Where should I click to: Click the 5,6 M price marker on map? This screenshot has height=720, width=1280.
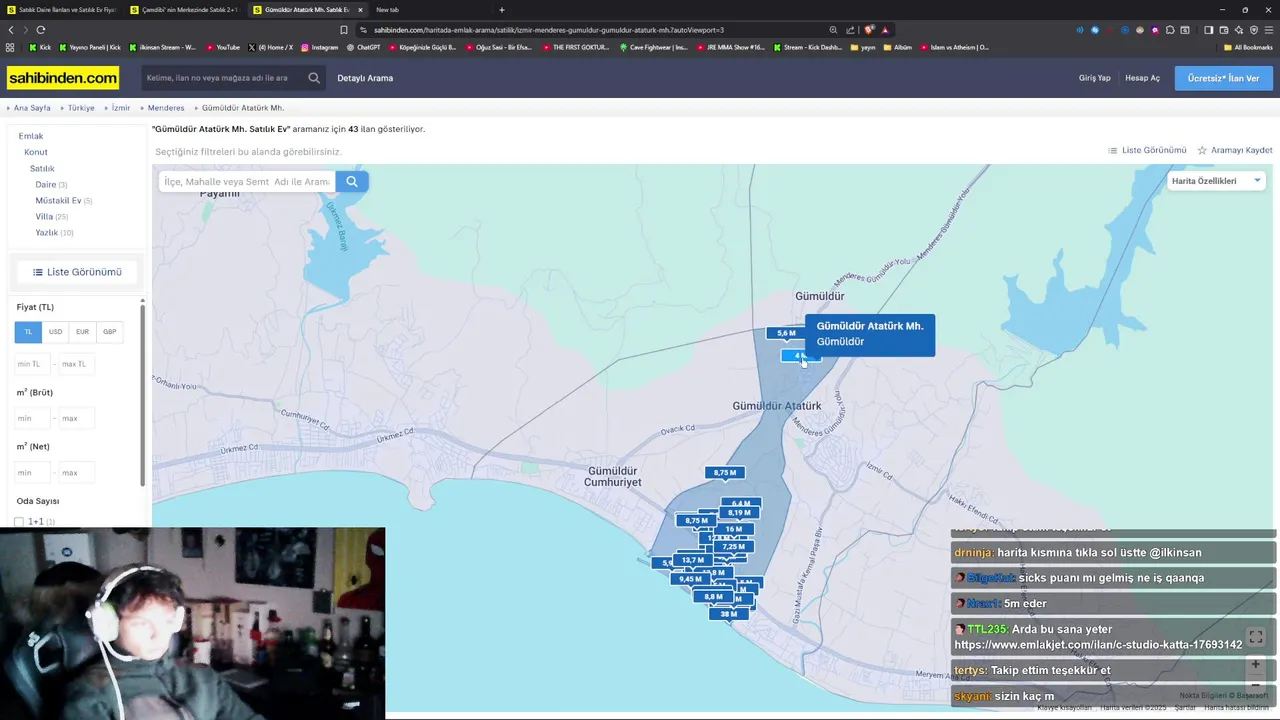pos(786,333)
